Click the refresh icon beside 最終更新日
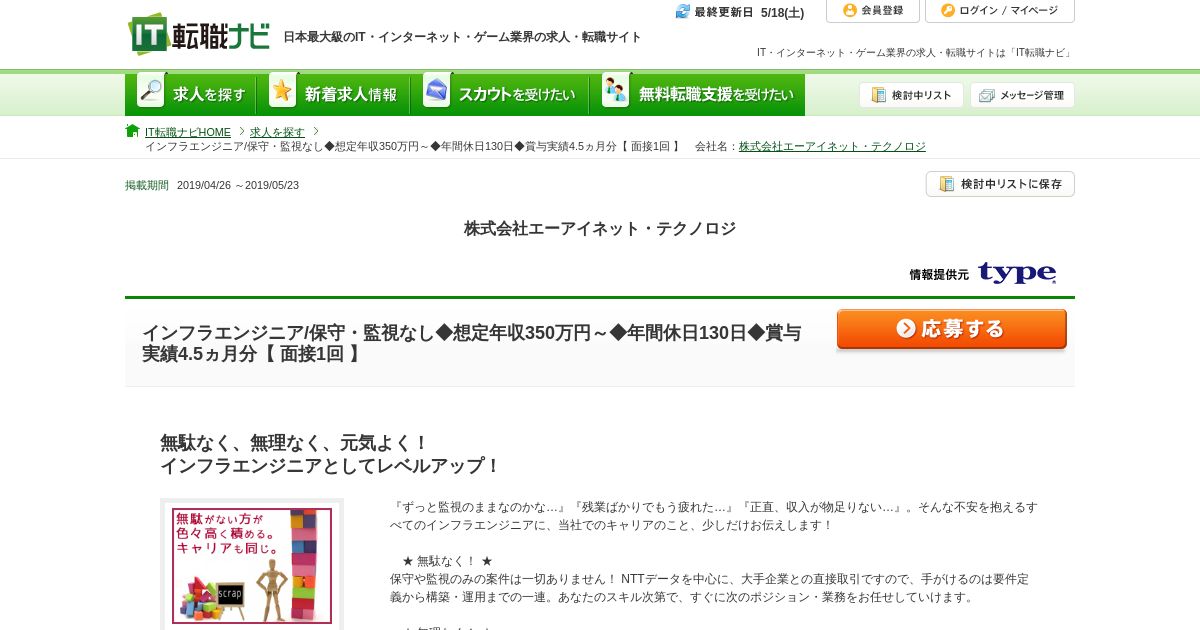Screen dimensions: 1200x630 click(683, 12)
